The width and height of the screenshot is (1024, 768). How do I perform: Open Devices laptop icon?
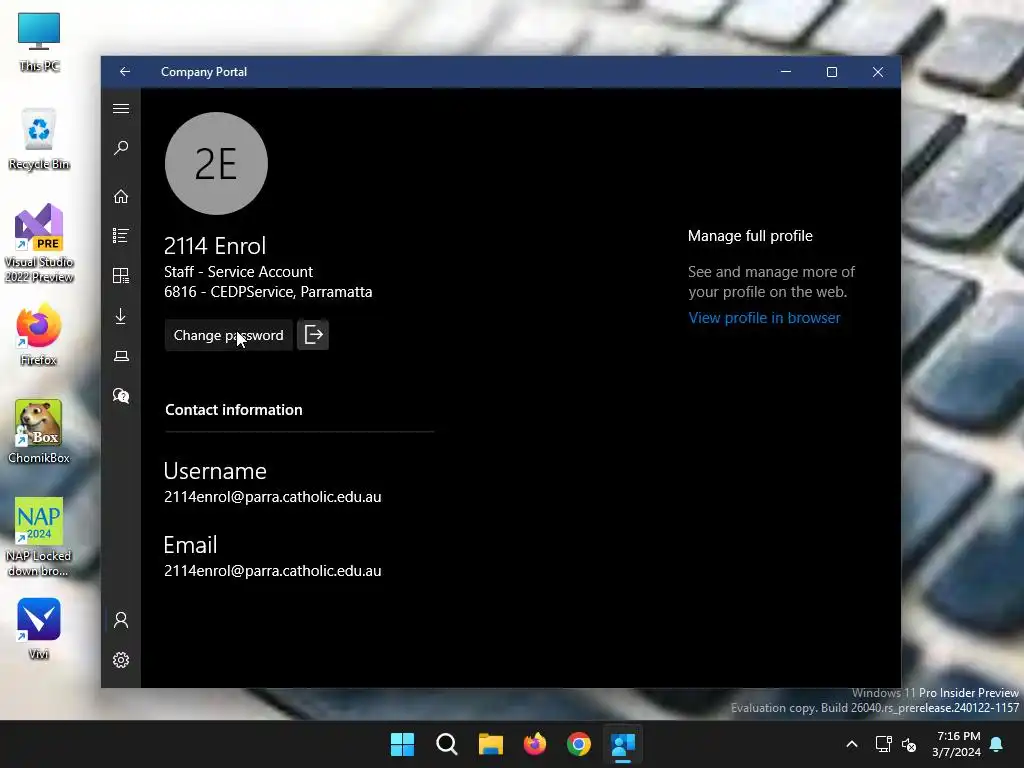coord(121,356)
